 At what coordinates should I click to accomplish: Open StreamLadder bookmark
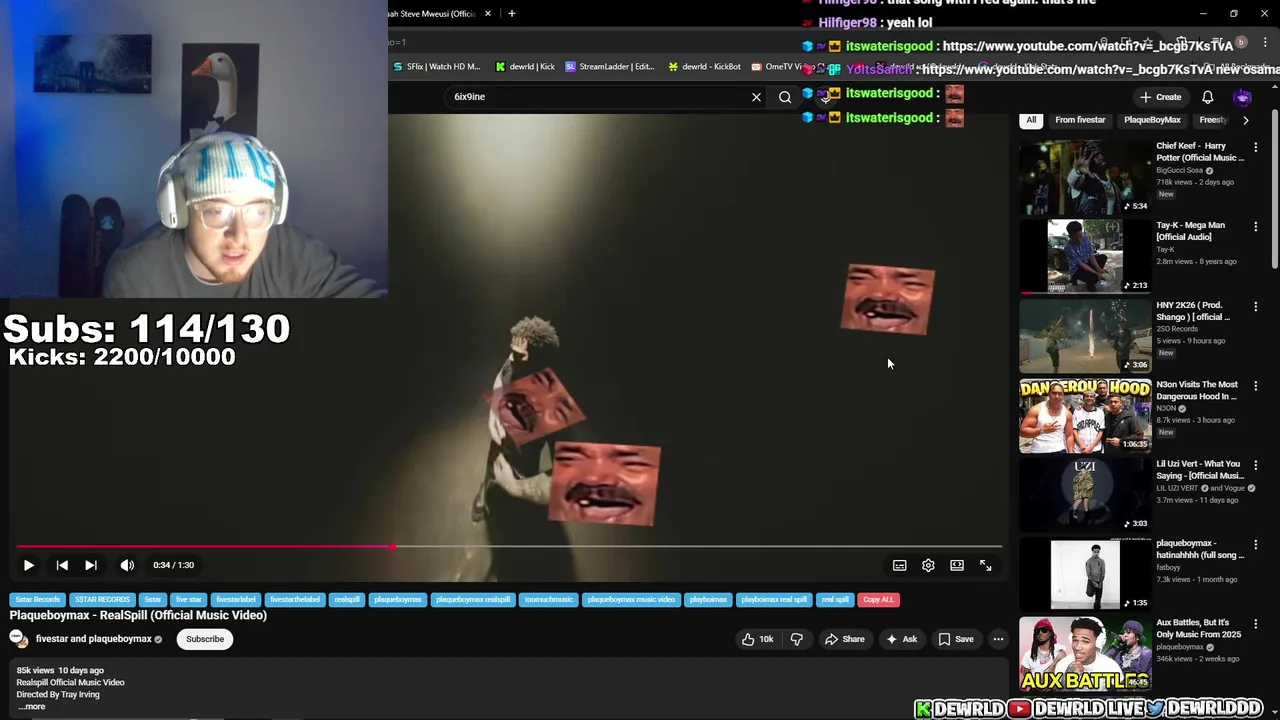[x=610, y=67]
